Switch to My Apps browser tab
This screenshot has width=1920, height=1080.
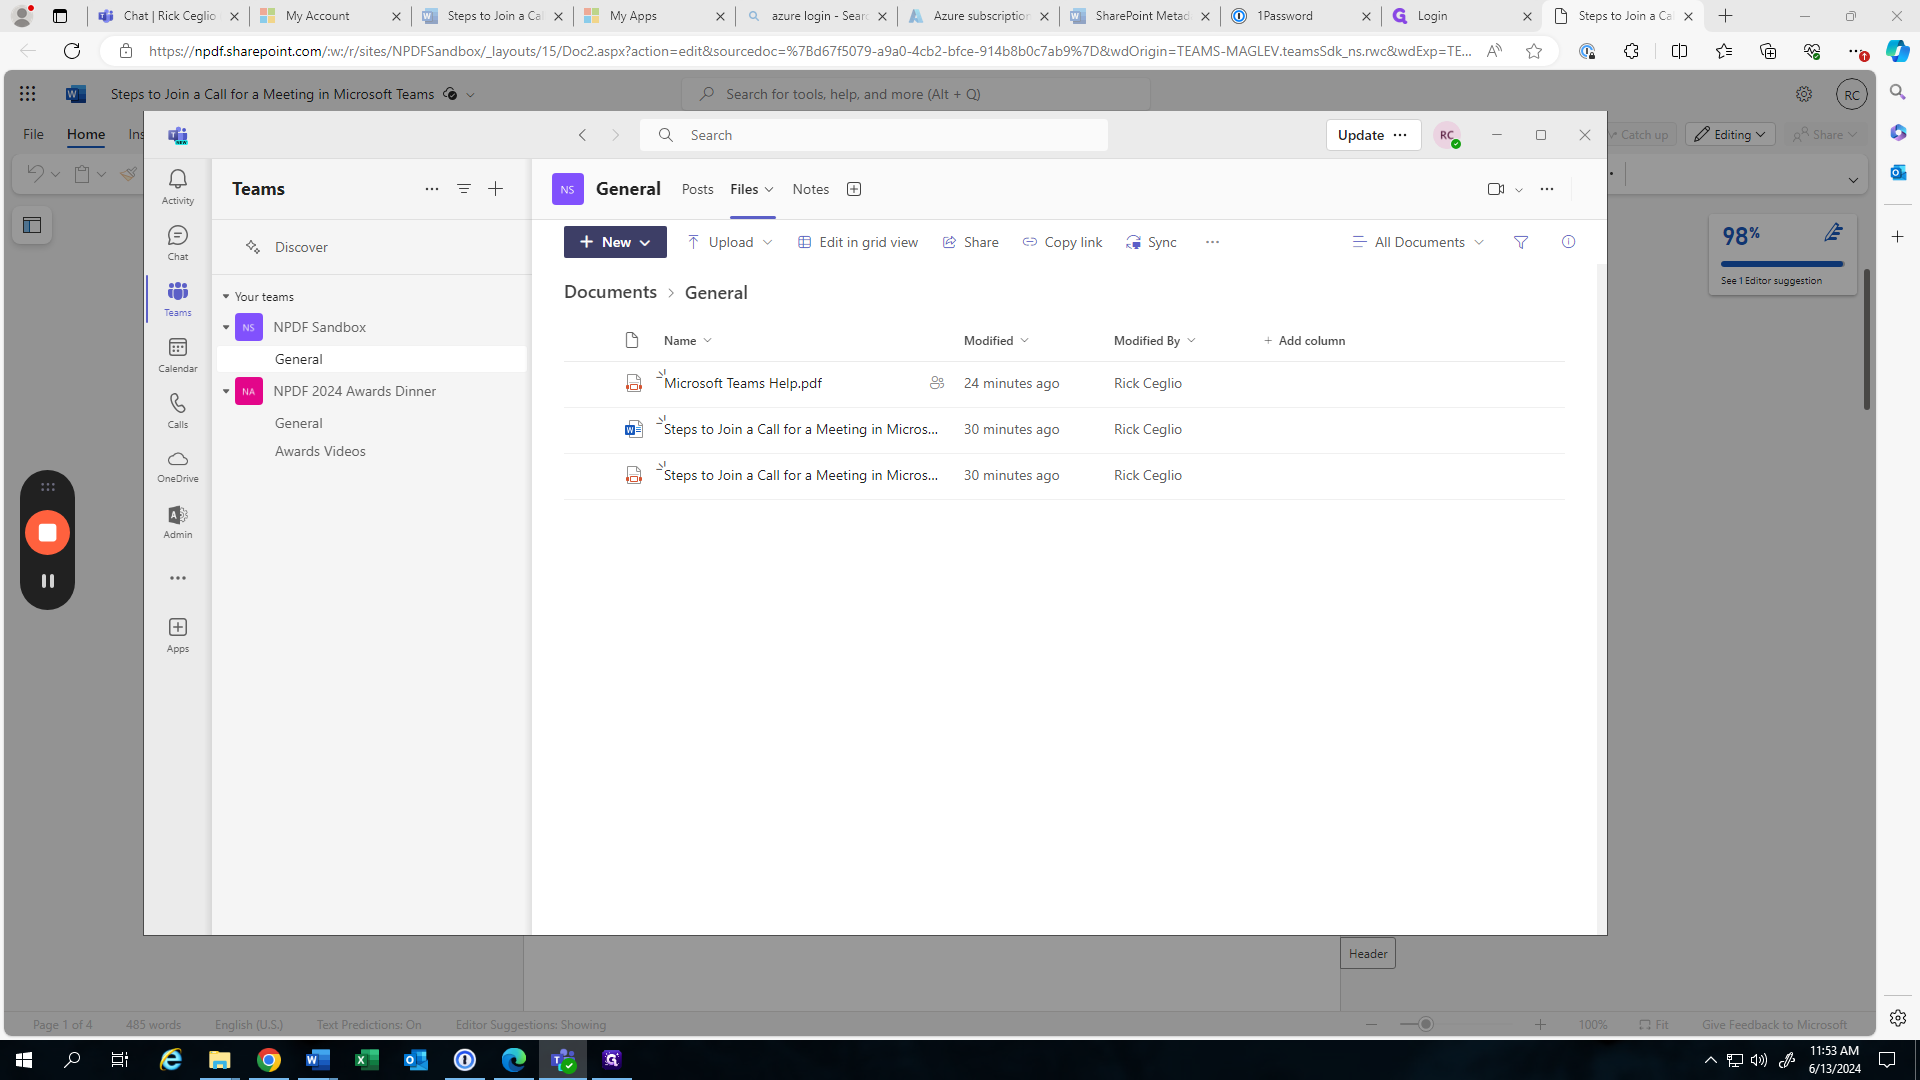click(653, 16)
